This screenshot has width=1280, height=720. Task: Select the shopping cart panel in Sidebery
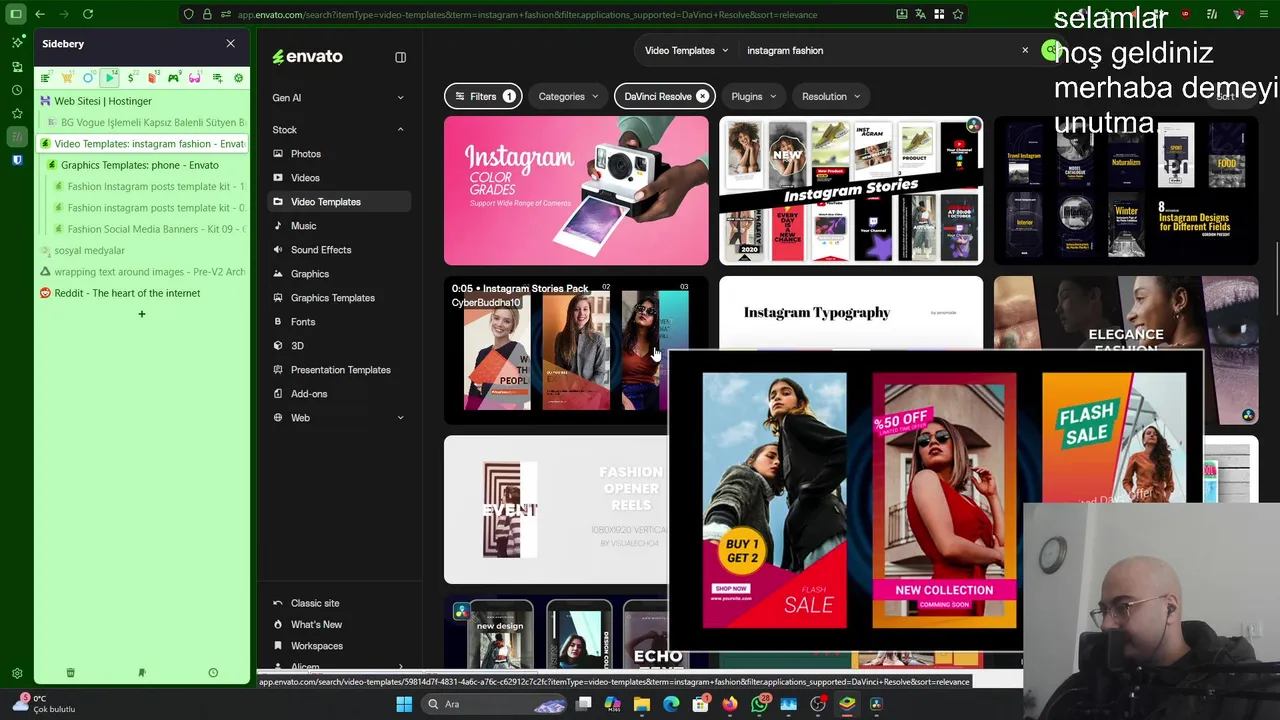67,78
